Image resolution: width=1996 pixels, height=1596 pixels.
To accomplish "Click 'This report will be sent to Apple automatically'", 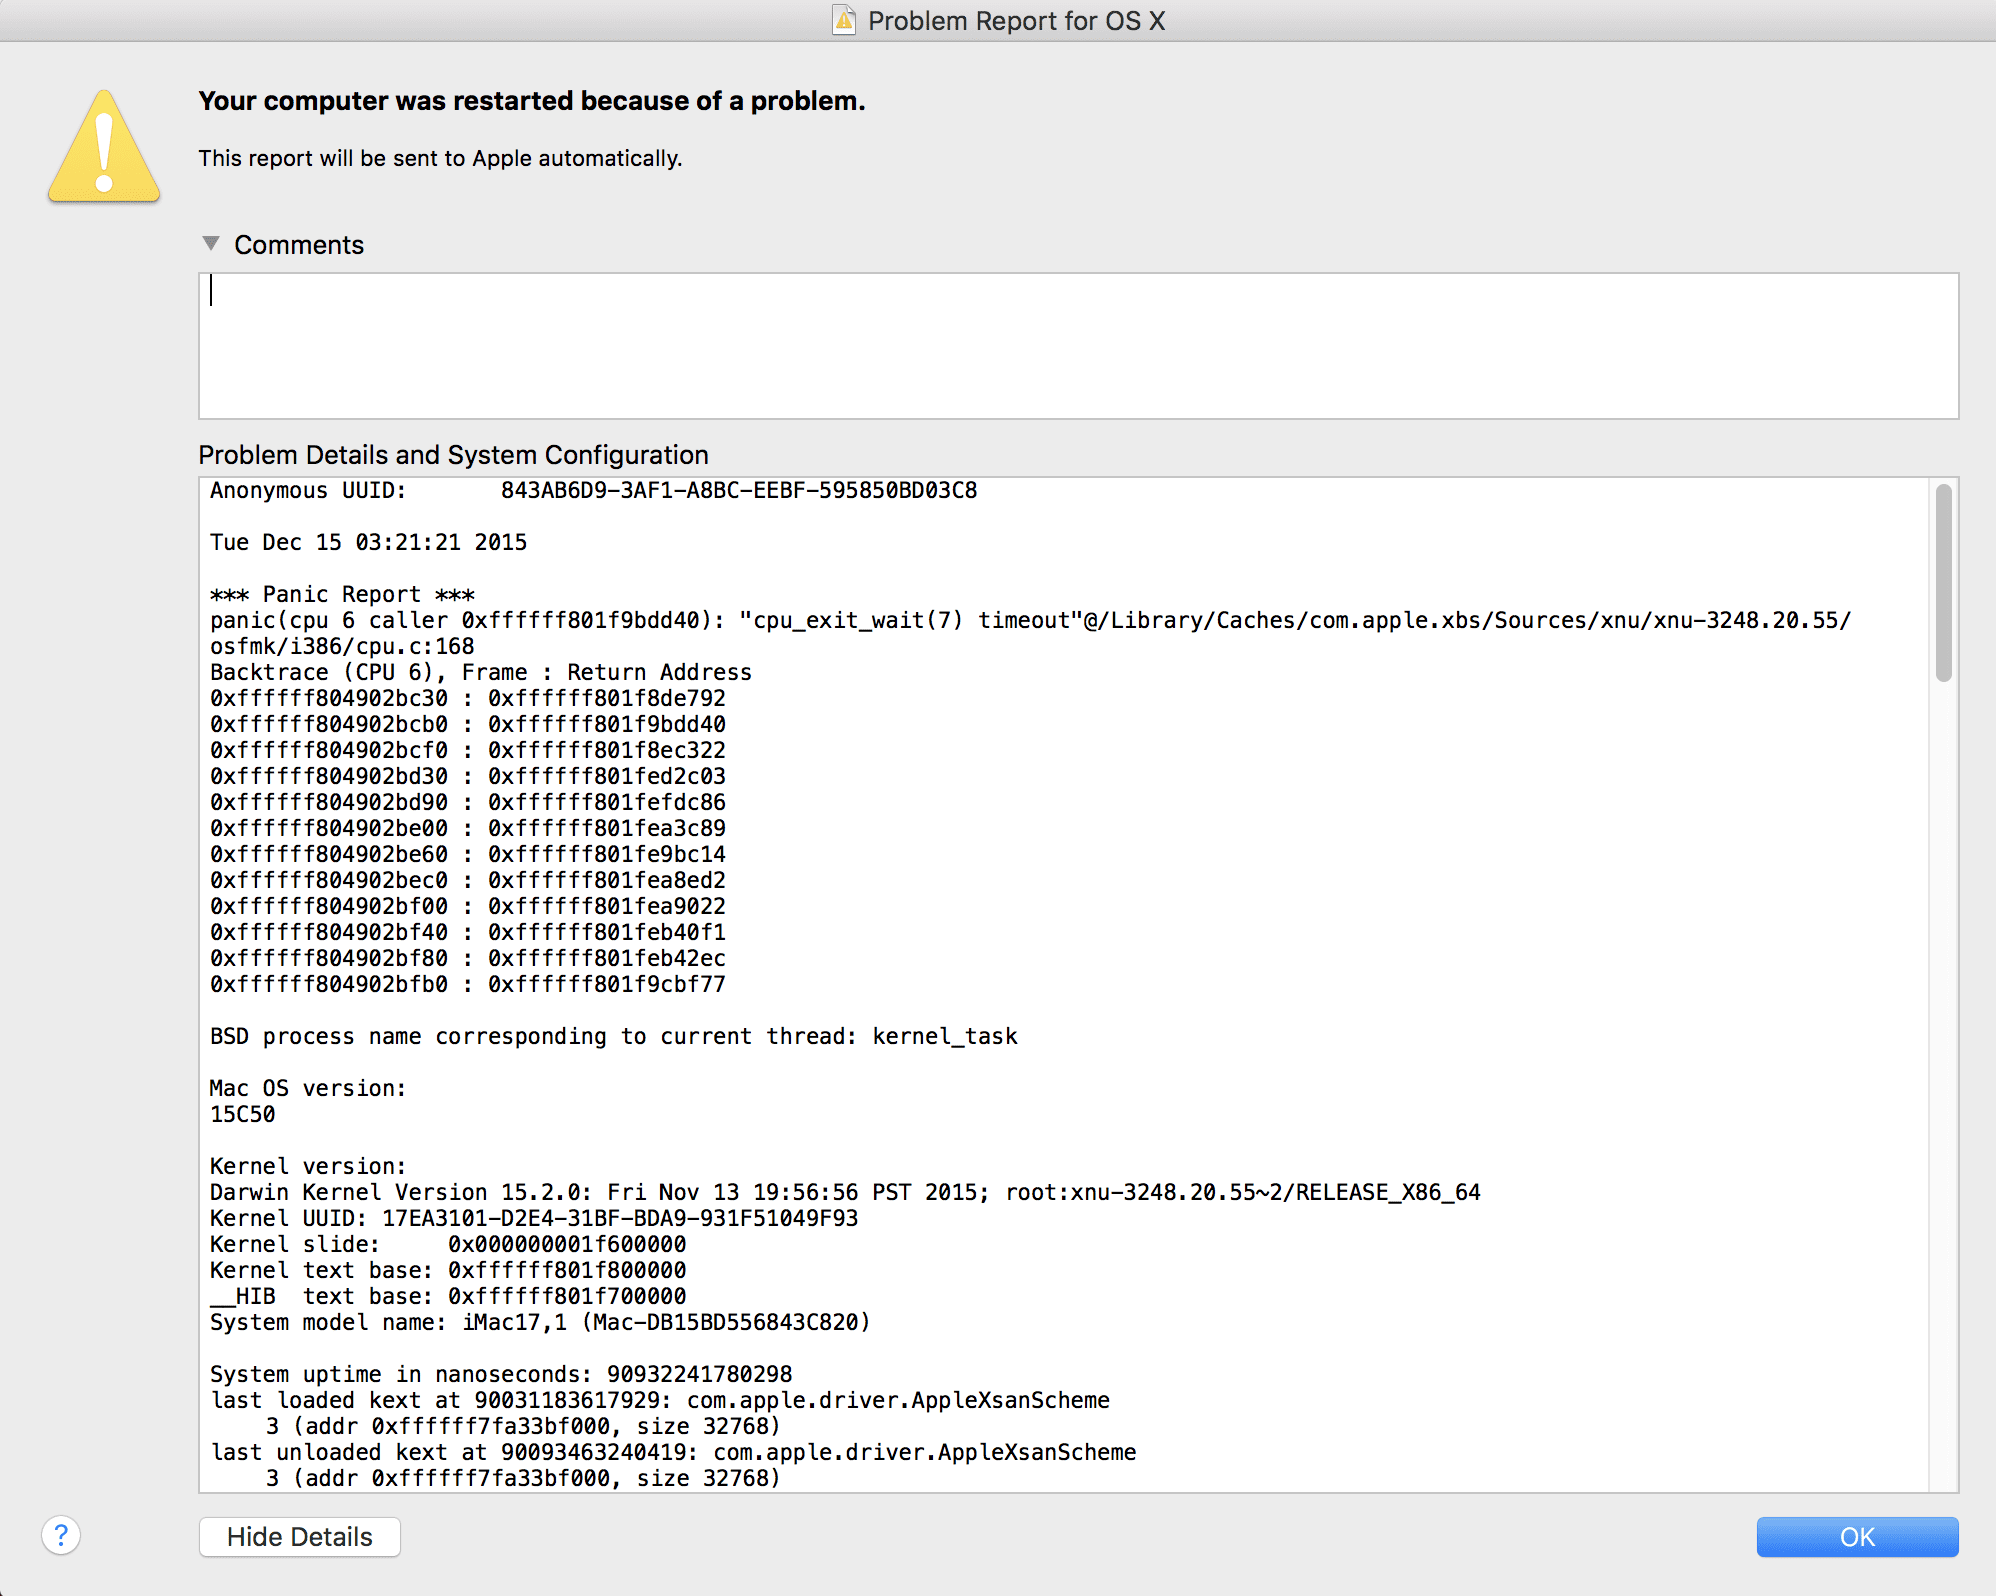I will point(440,158).
